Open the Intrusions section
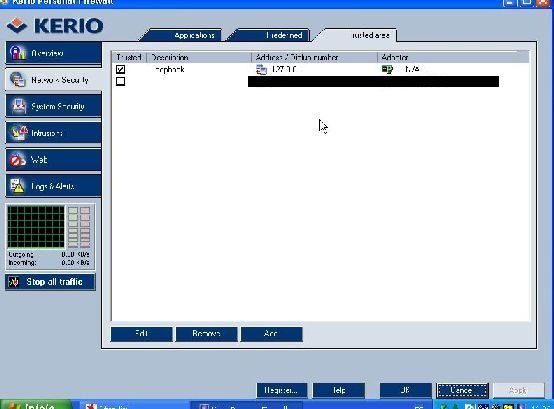The width and height of the screenshot is (554, 409). [x=54, y=133]
